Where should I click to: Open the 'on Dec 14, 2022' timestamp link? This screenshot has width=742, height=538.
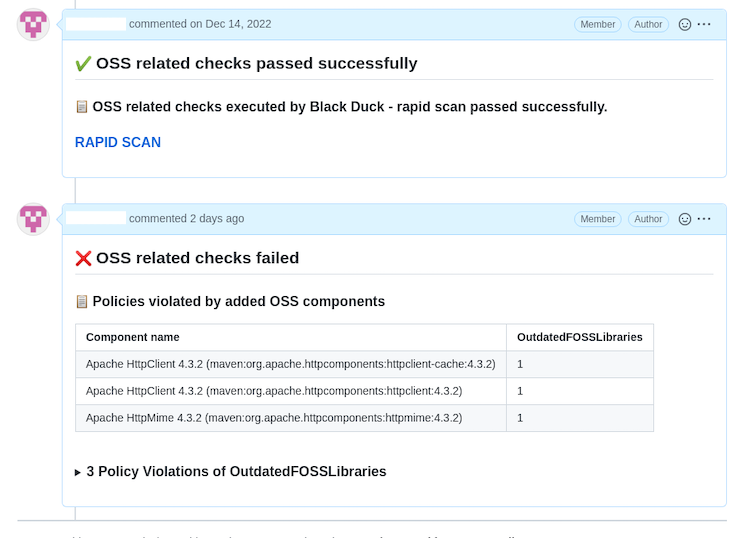pos(230,24)
